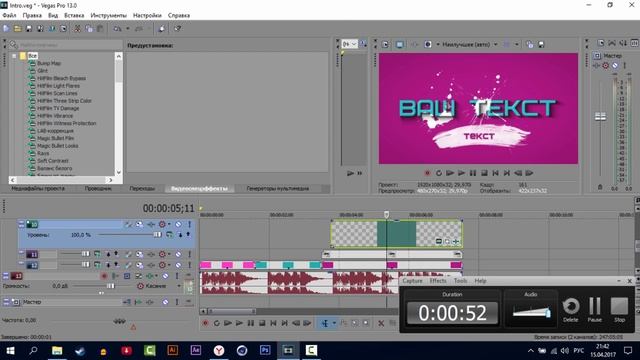Click the compositing mode icon on track 11
This screenshot has height=360, width=640.
tap(98, 254)
